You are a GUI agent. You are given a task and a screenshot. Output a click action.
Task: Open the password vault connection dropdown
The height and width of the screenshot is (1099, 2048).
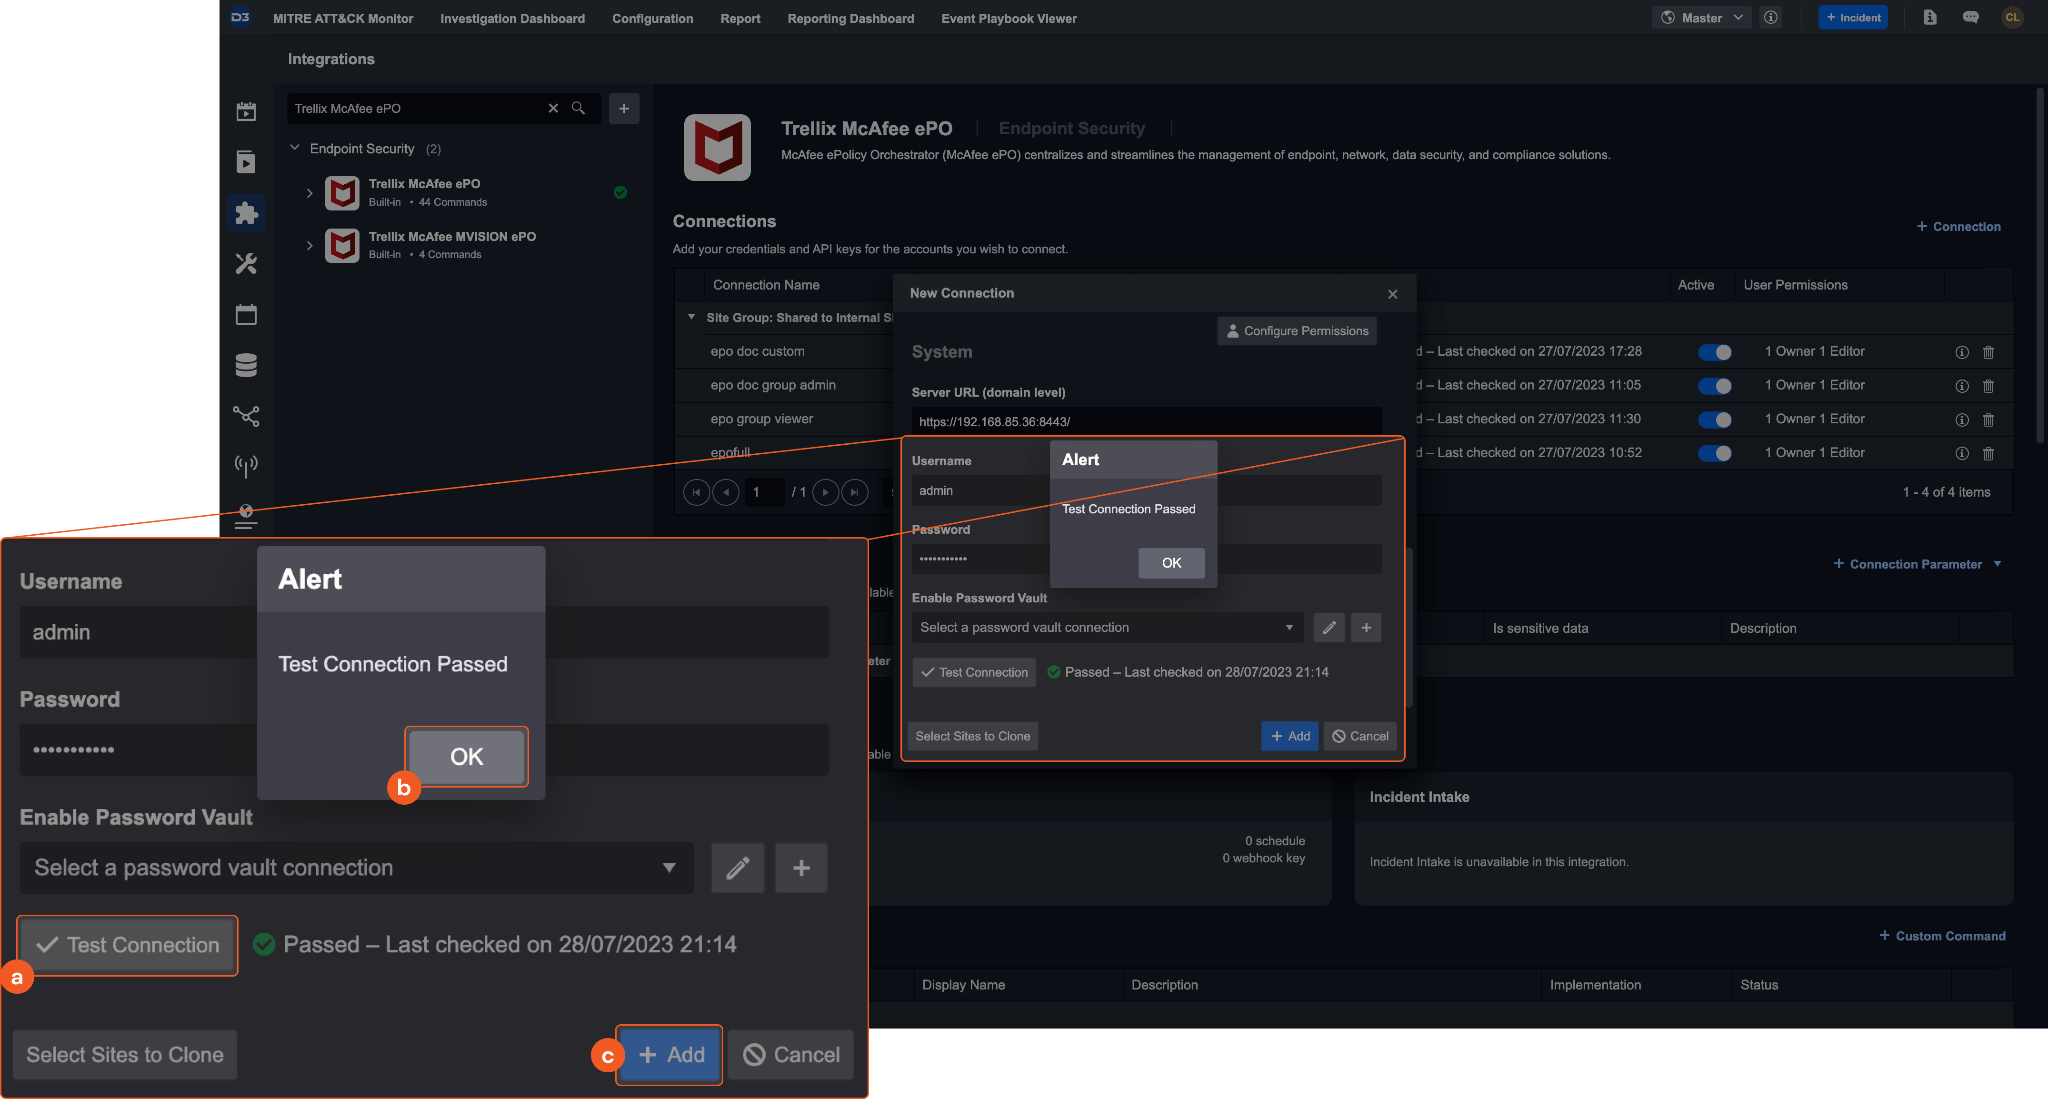[x=1107, y=628]
